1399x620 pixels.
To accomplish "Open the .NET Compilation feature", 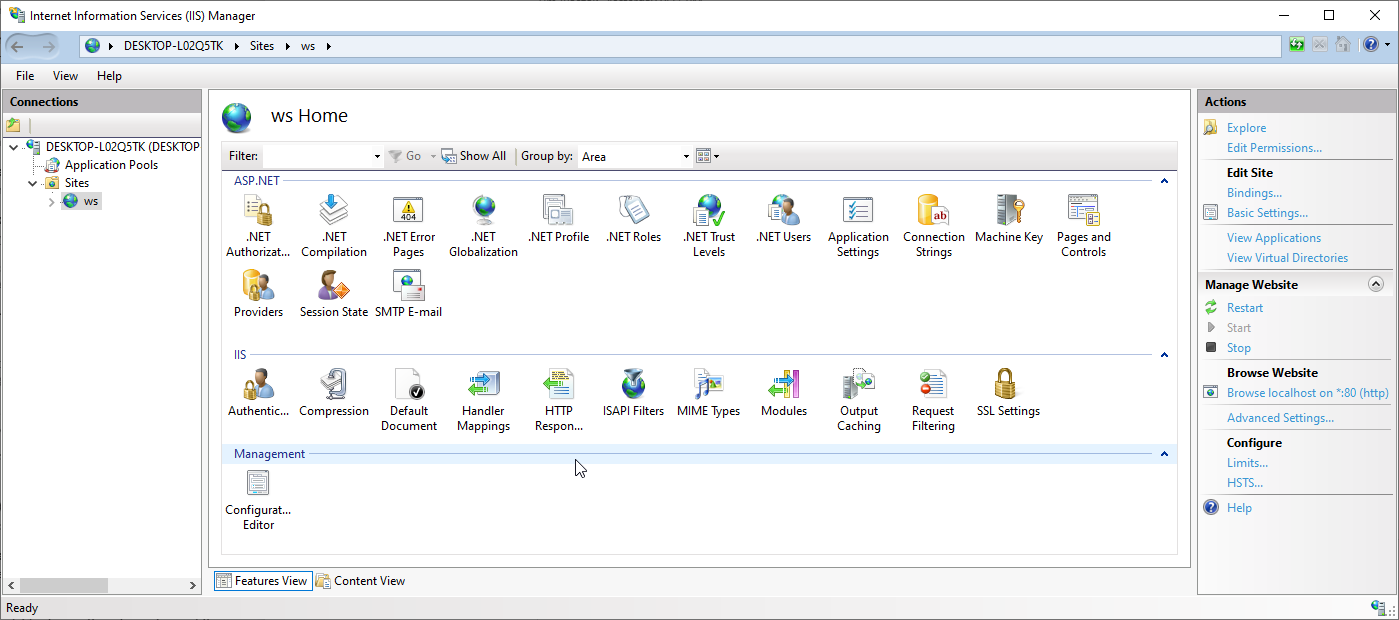I will [x=333, y=225].
